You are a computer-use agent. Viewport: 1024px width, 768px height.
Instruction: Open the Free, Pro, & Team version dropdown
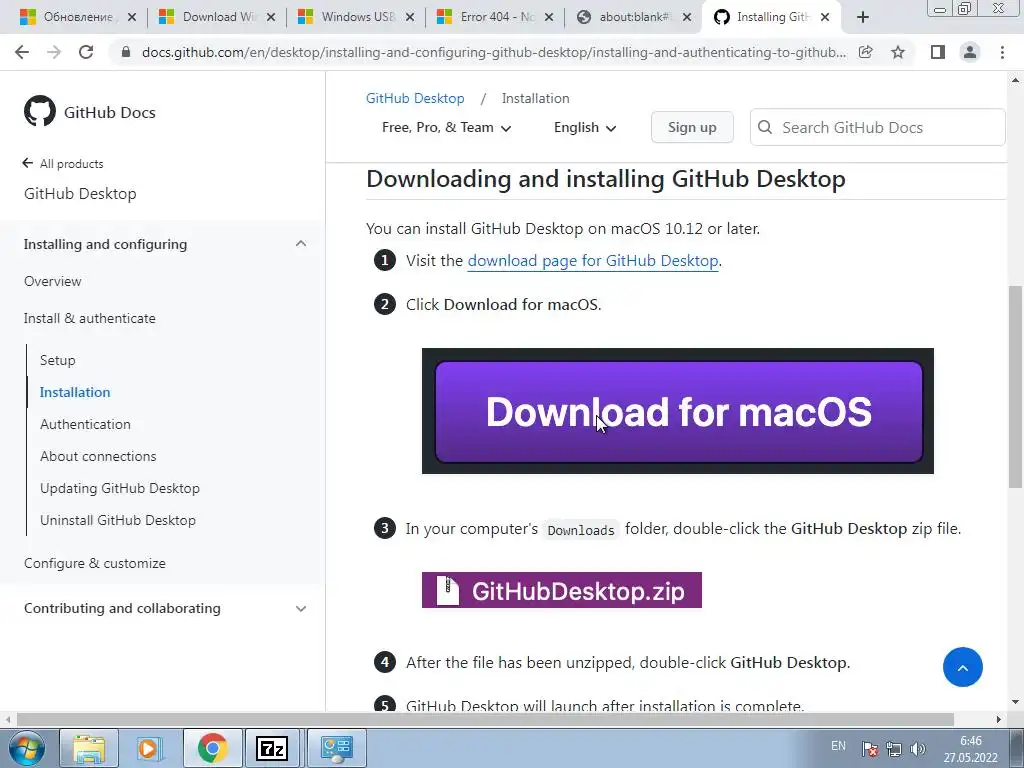coord(446,127)
